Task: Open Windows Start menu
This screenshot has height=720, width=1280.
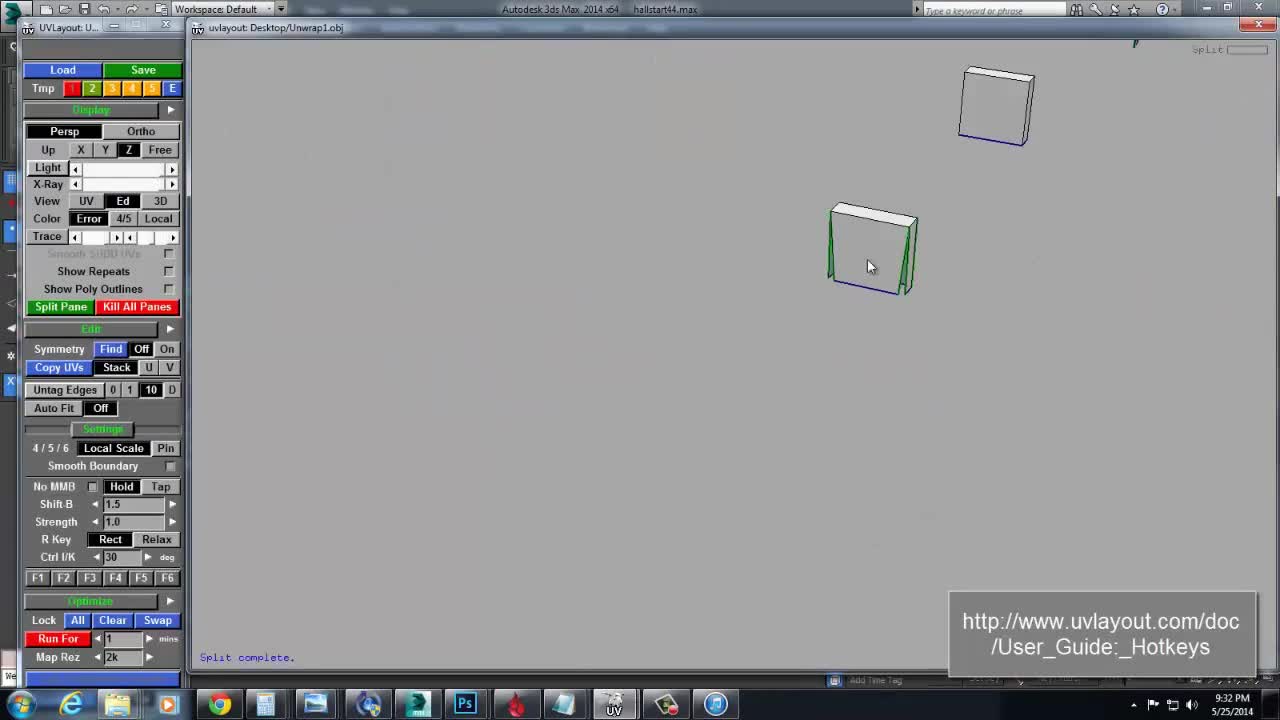Action: (20, 704)
